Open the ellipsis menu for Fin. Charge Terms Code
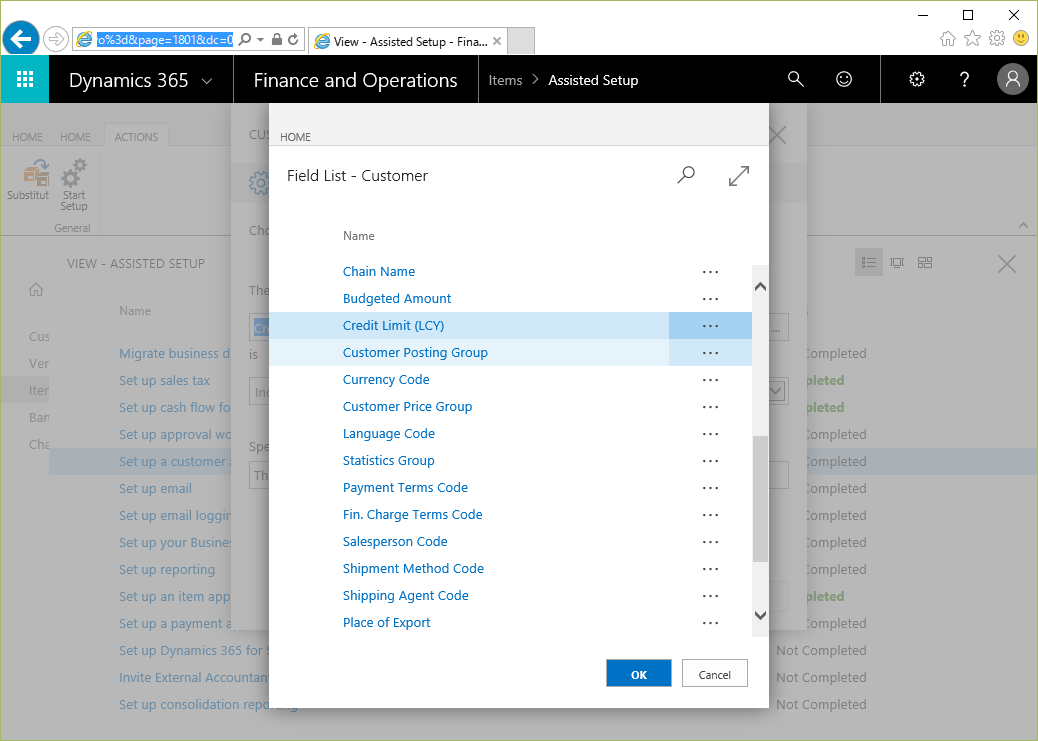The image size is (1038, 741). tap(710, 515)
